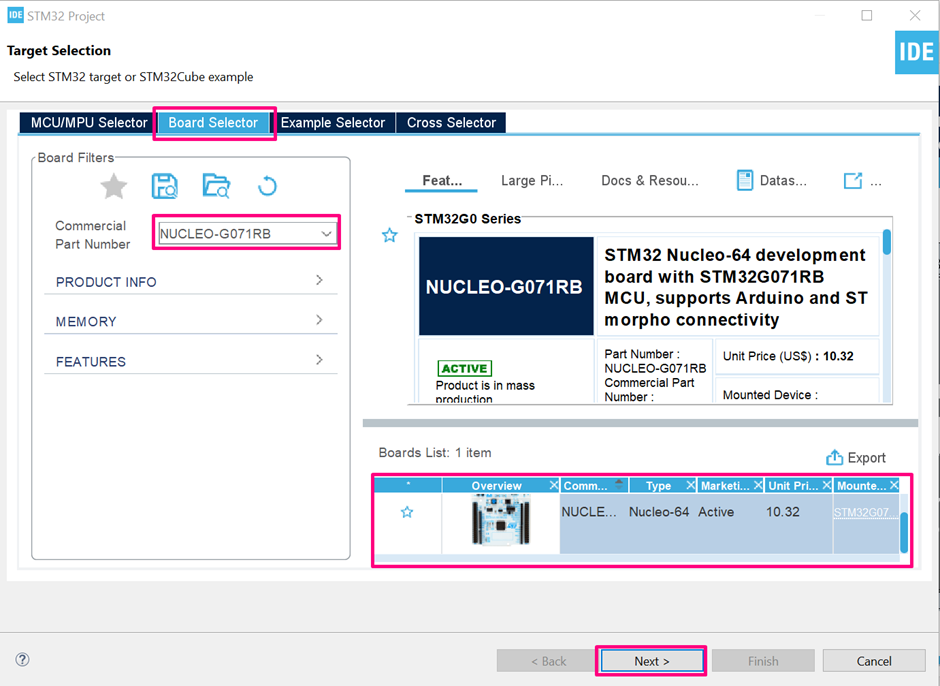This screenshot has width=940, height=686.
Task: Select 'NUCLE...' part number cell
Action: coord(589,512)
